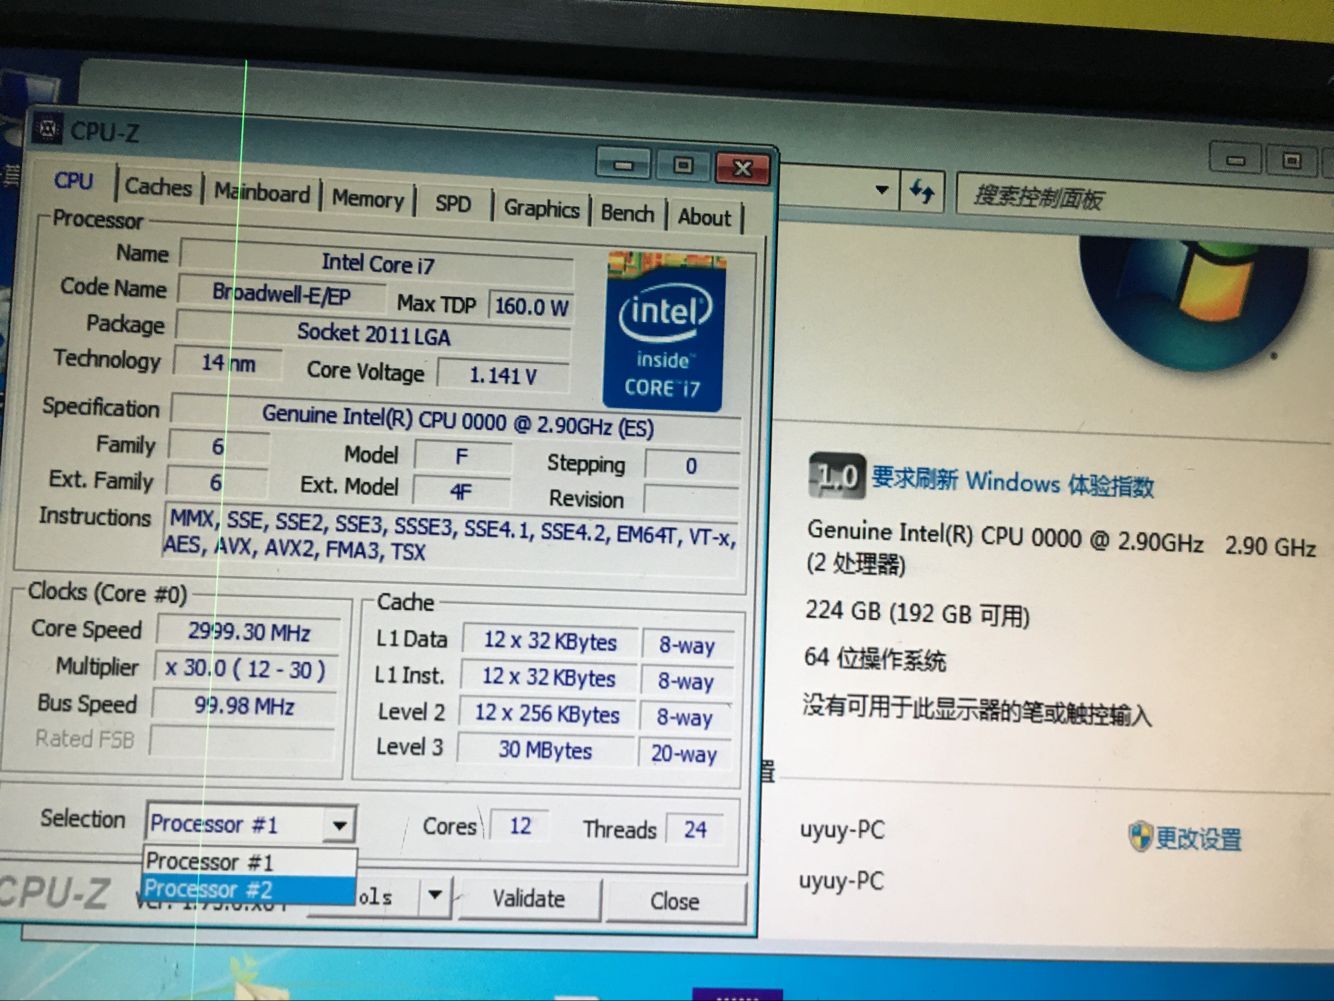Image resolution: width=1334 pixels, height=1001 pixels.
Task: Choose Processor #2 from the dropdown list
Action: click(249, 890)
